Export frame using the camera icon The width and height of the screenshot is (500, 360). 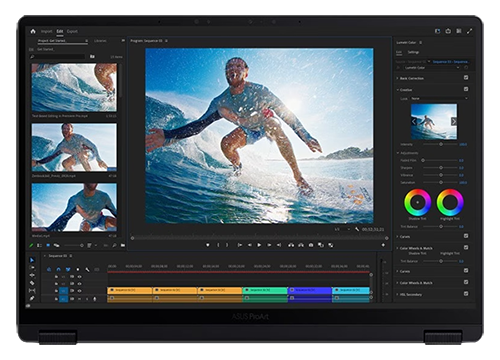[311, 245]
